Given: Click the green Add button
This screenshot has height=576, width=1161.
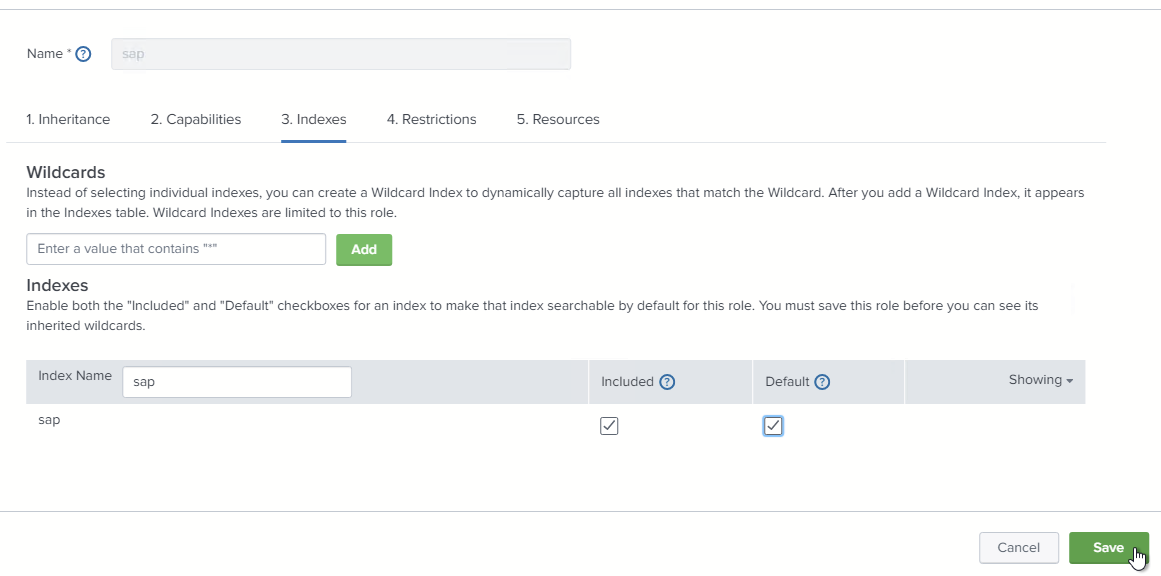Looking at the screenshot, I should tap(364, 248).
